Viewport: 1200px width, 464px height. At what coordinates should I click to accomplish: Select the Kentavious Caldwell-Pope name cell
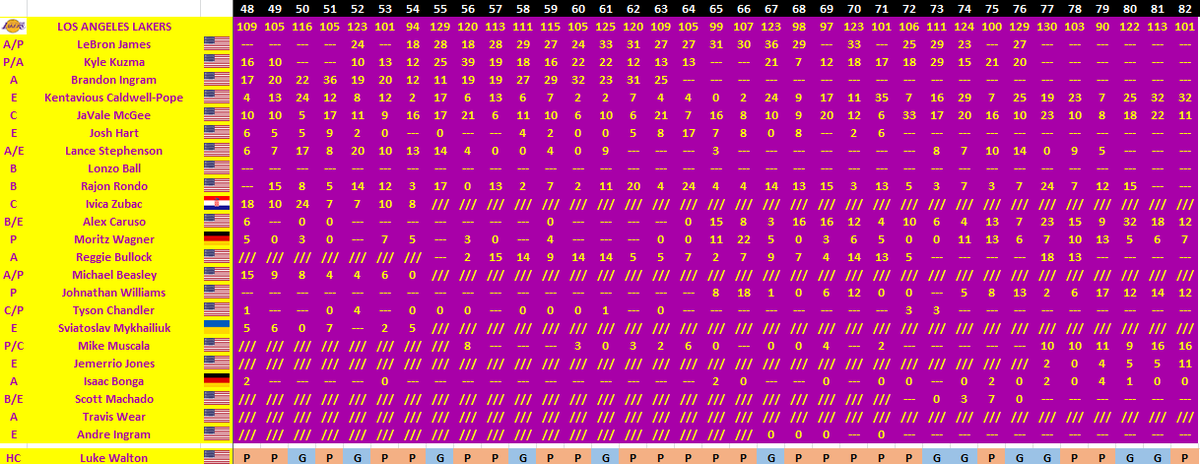coord(114,98)
